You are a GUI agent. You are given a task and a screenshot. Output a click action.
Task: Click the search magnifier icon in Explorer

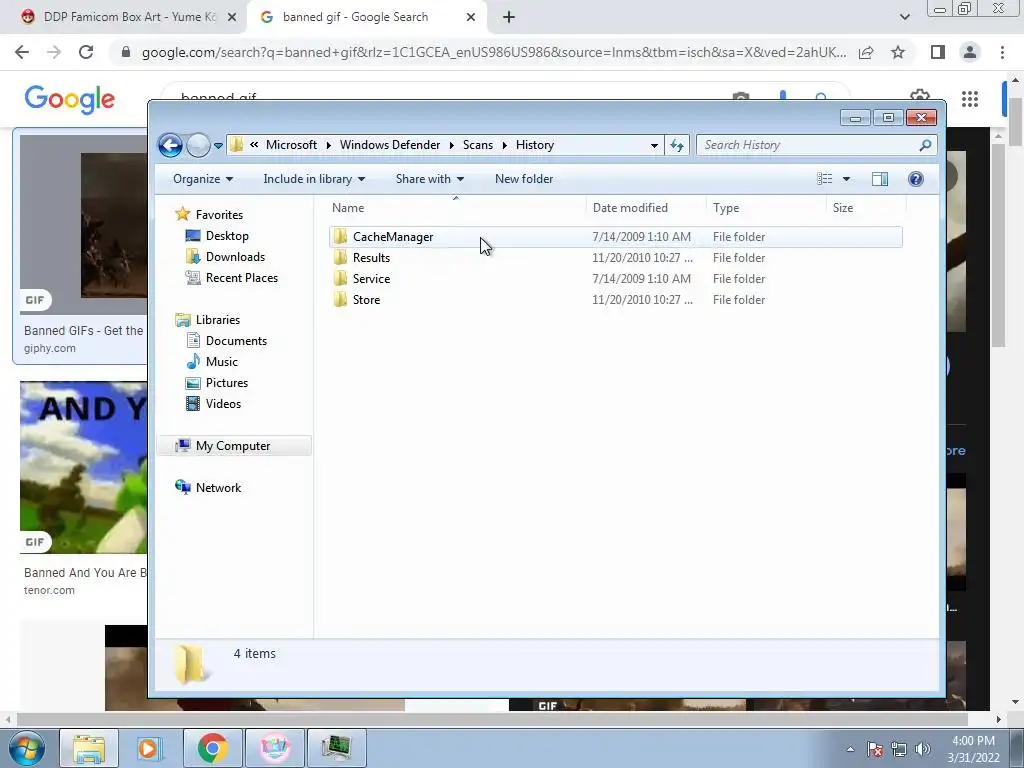pyautogui.click(x=925, y=145)
